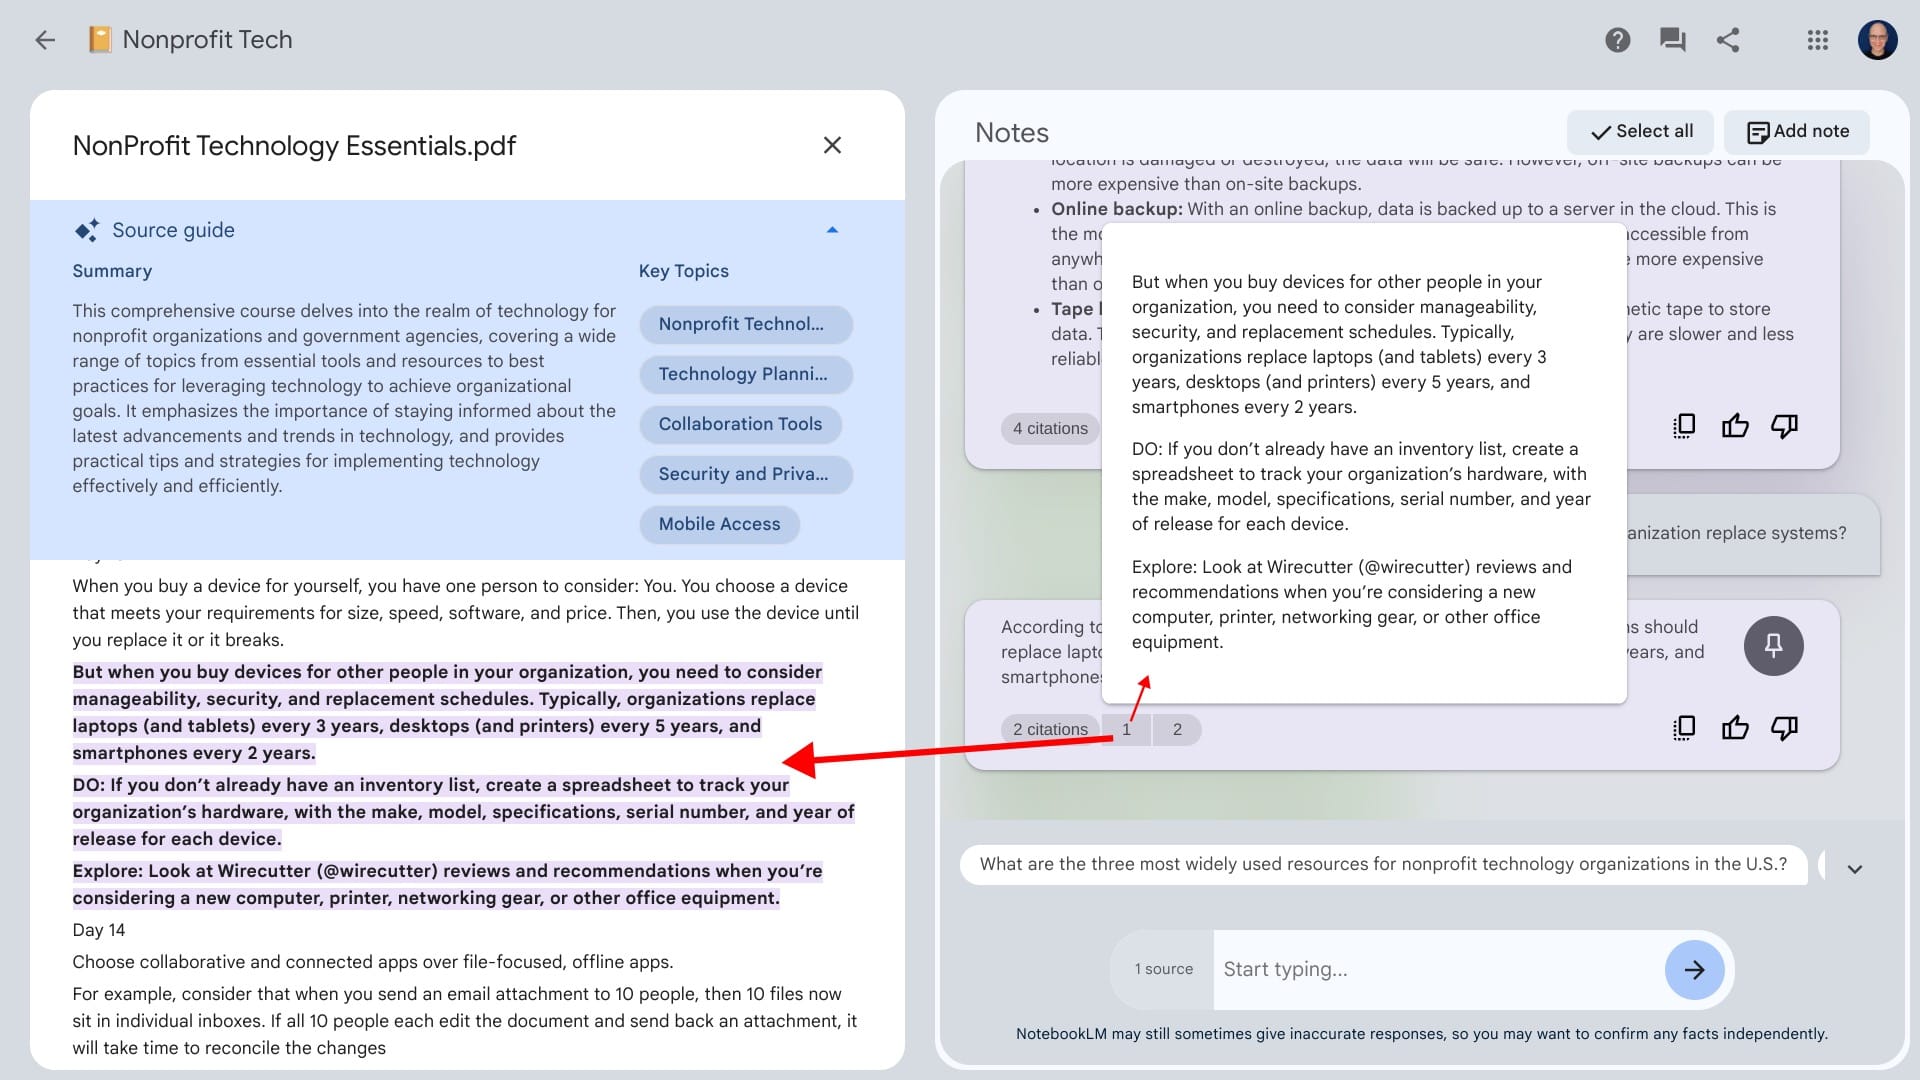Thumbs up the note with 4 citations
The image size is (1920, 1080).
[x=1735, y=426]
